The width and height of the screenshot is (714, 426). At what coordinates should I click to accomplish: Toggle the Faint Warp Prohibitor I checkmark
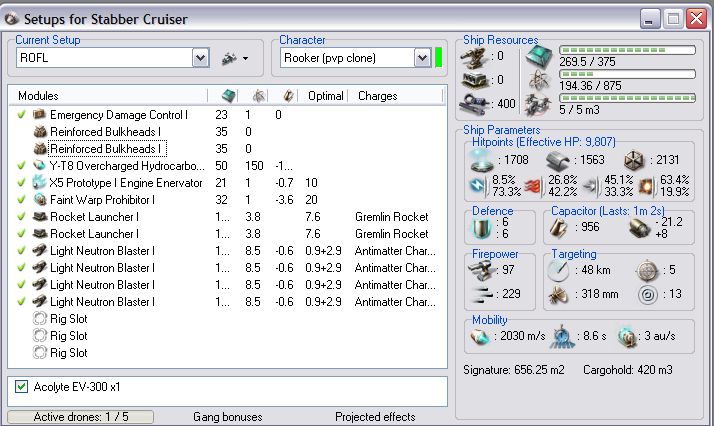(22, 200)
